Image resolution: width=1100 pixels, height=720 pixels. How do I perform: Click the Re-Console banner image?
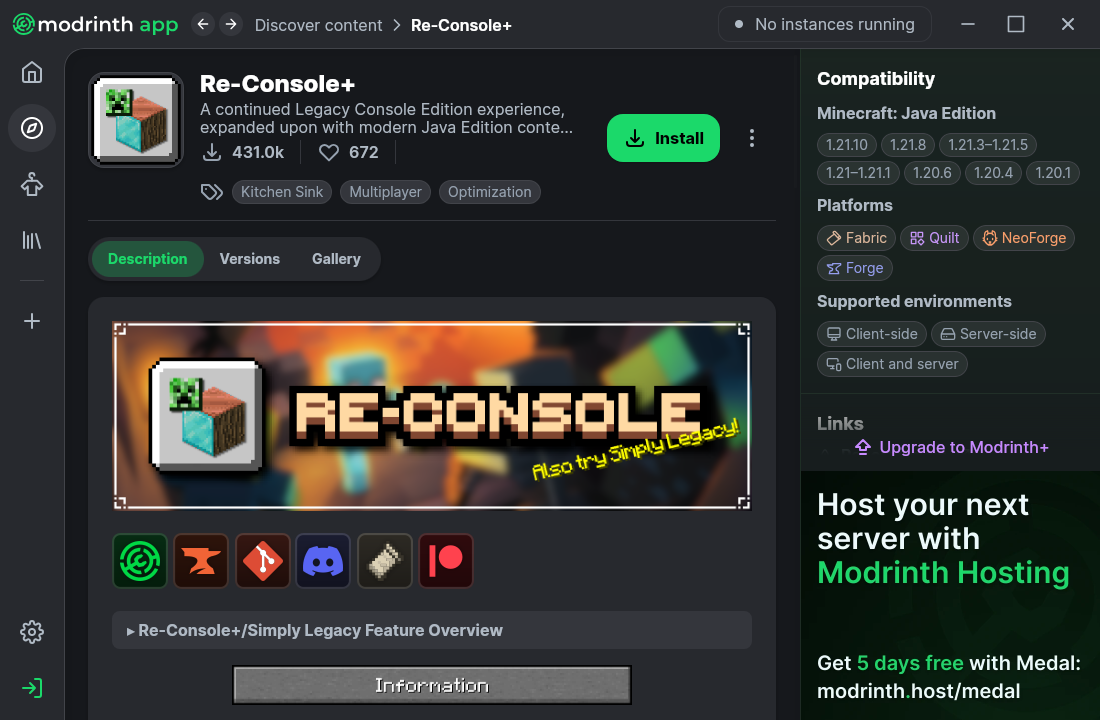point(431,415)
